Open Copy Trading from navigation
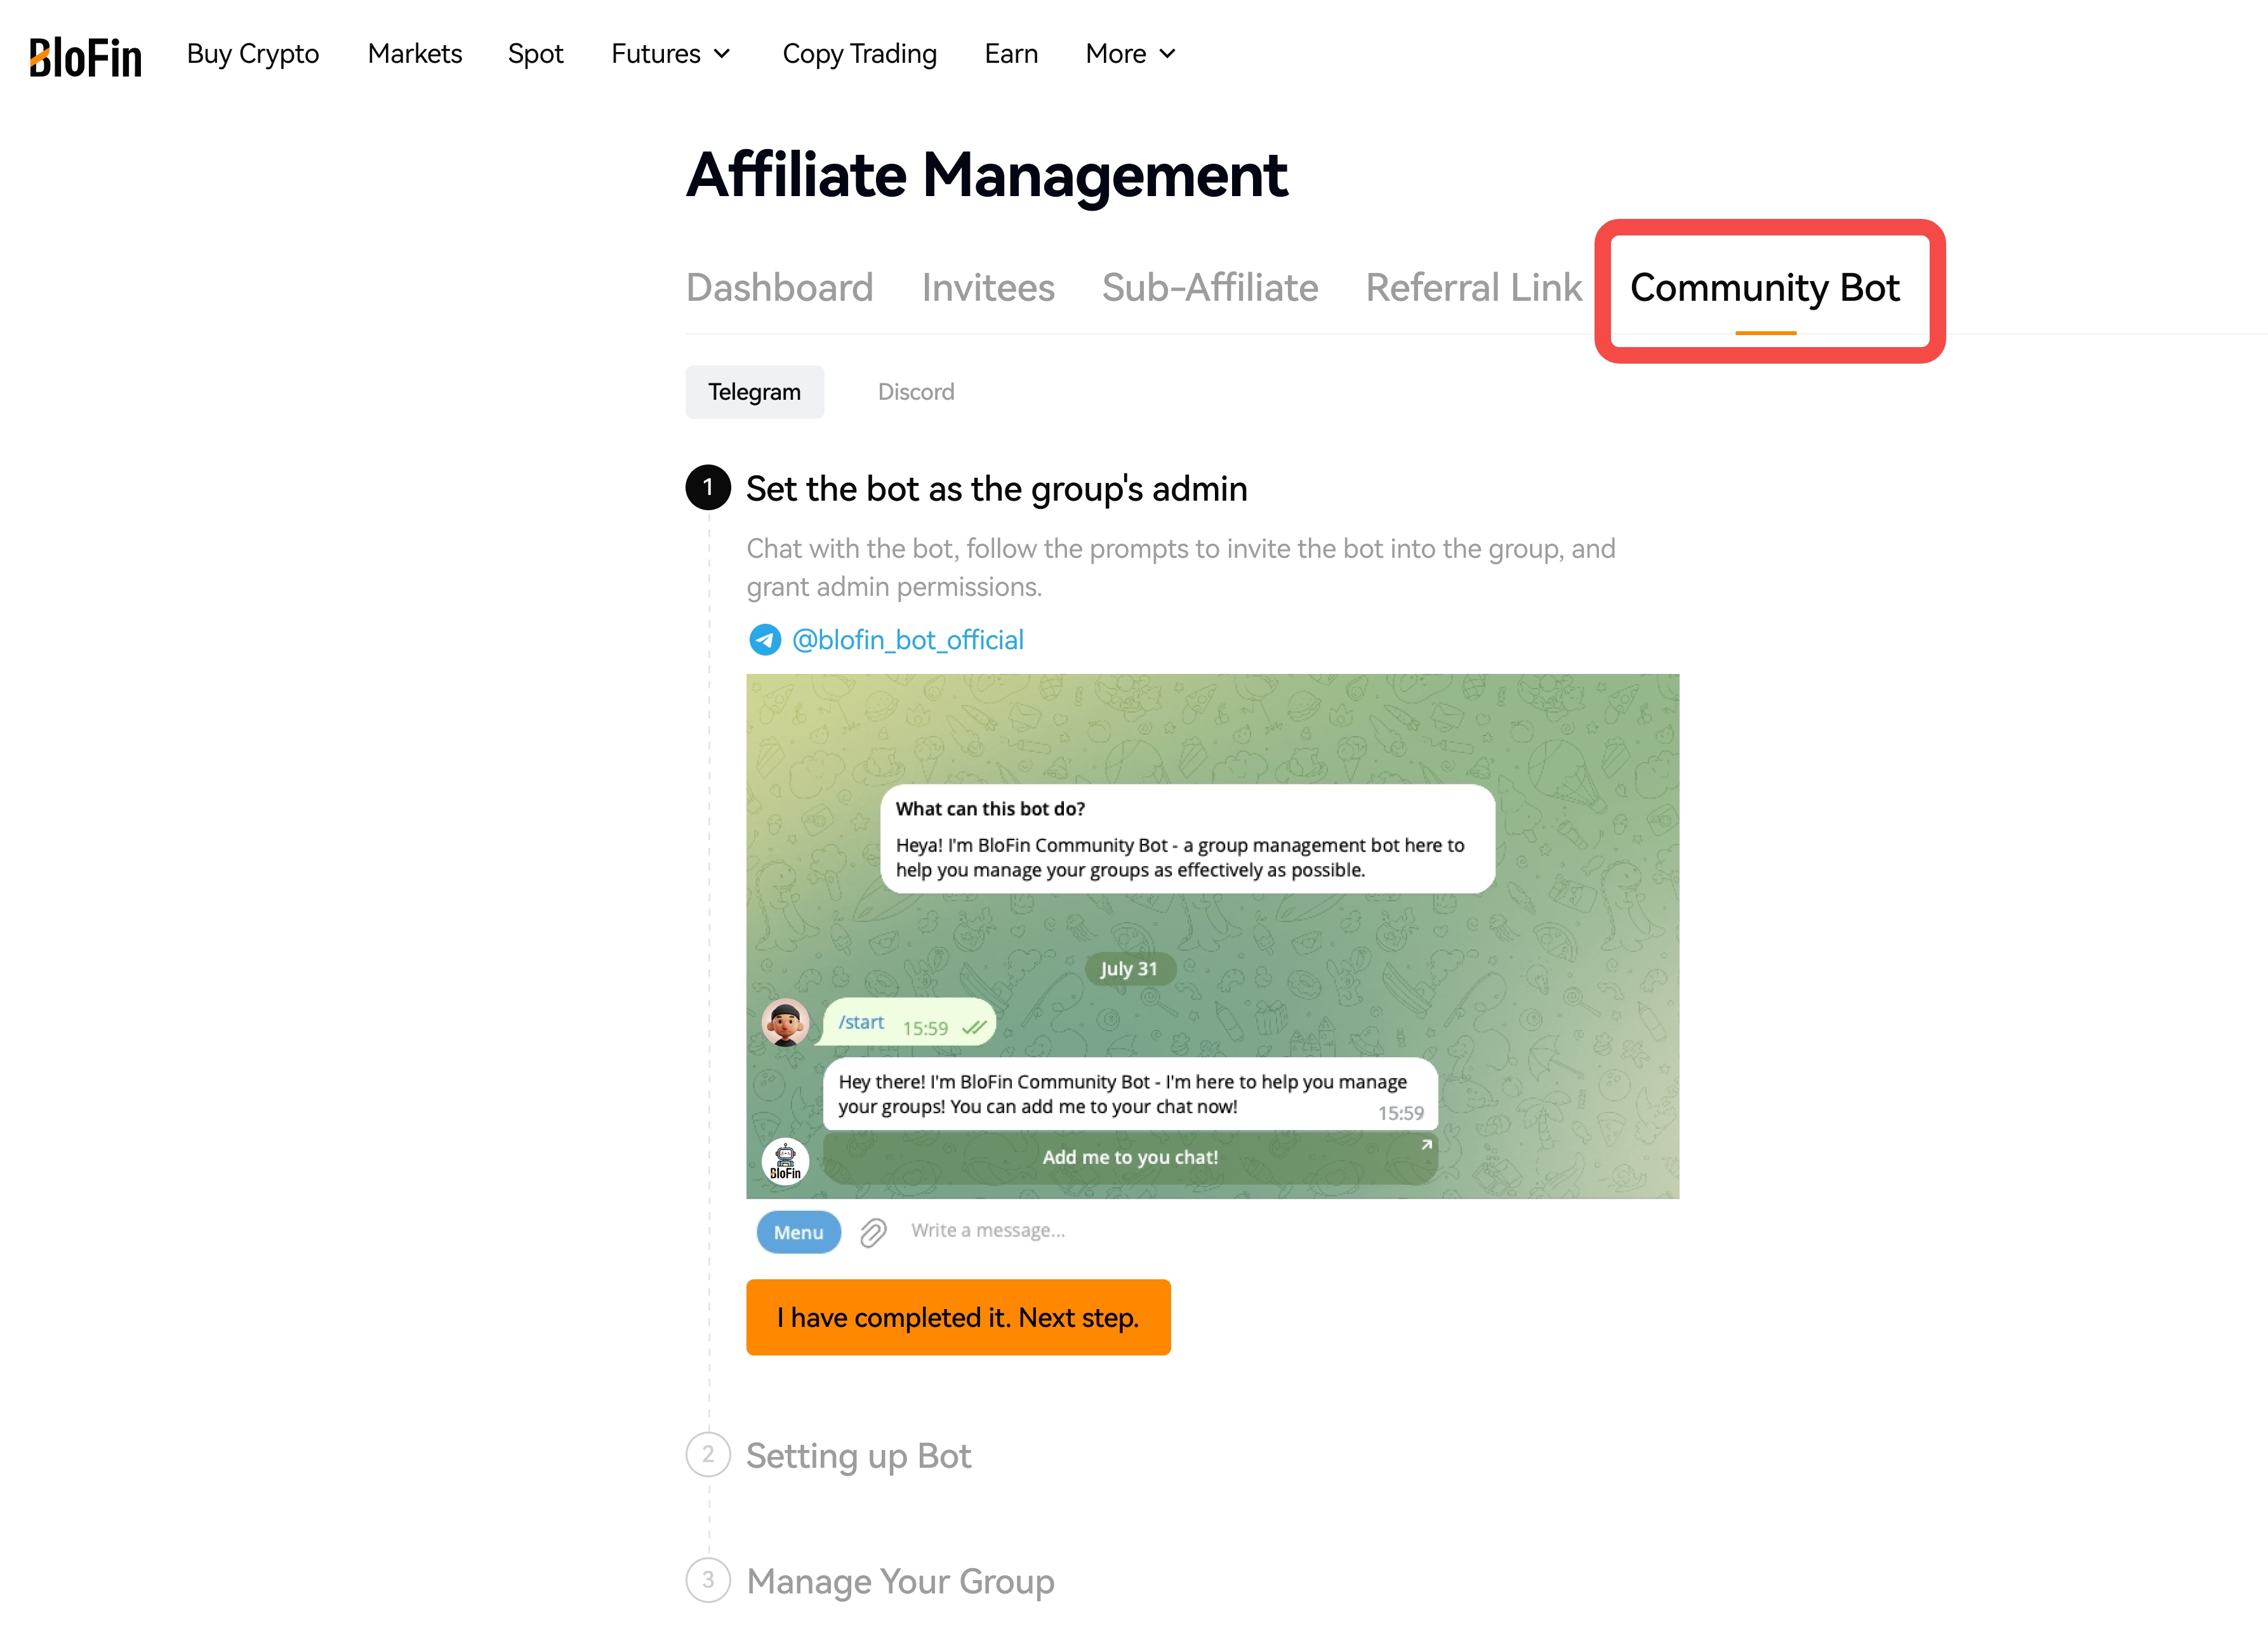The width and height of the screenshot is (2268, 1648). pyautogui.click(x=859, y=54)
